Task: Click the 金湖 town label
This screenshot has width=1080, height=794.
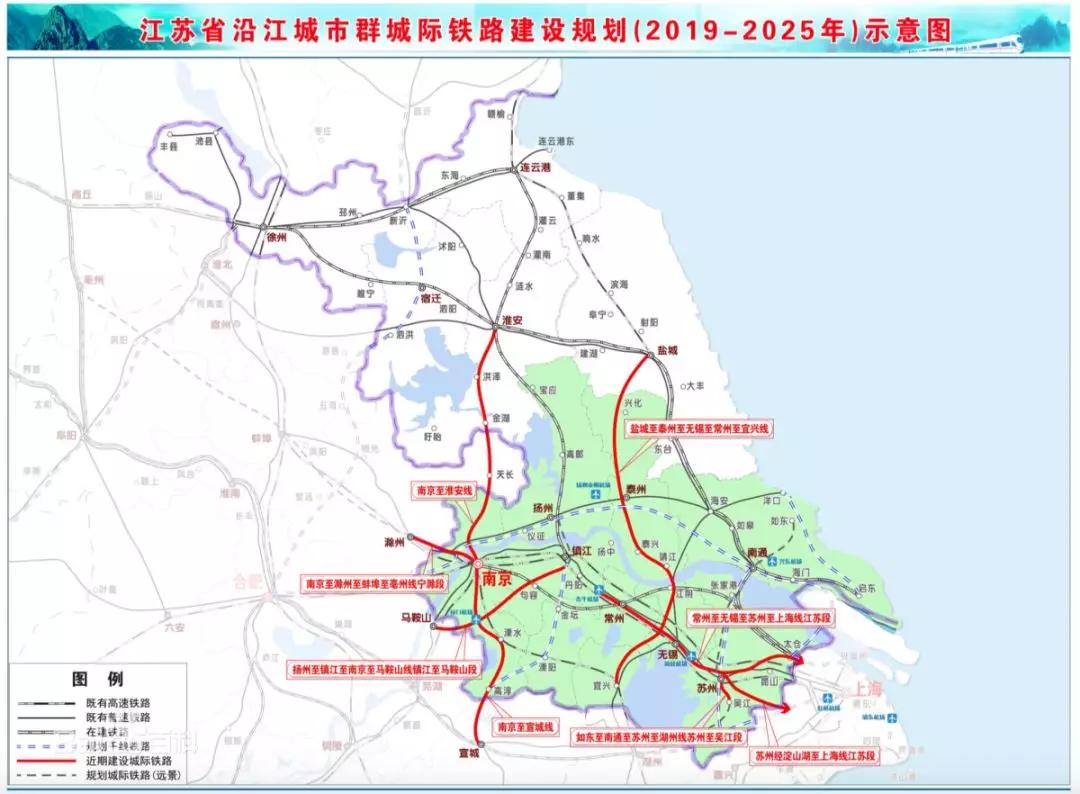Action: tap(501, 418)
